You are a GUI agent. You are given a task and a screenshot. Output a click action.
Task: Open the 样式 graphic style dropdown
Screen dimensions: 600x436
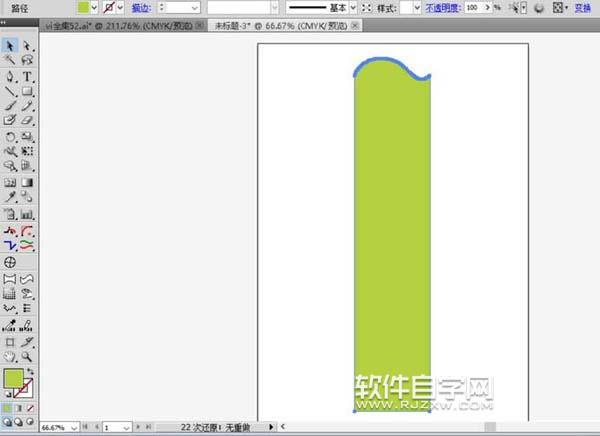[x=417, y=7]
